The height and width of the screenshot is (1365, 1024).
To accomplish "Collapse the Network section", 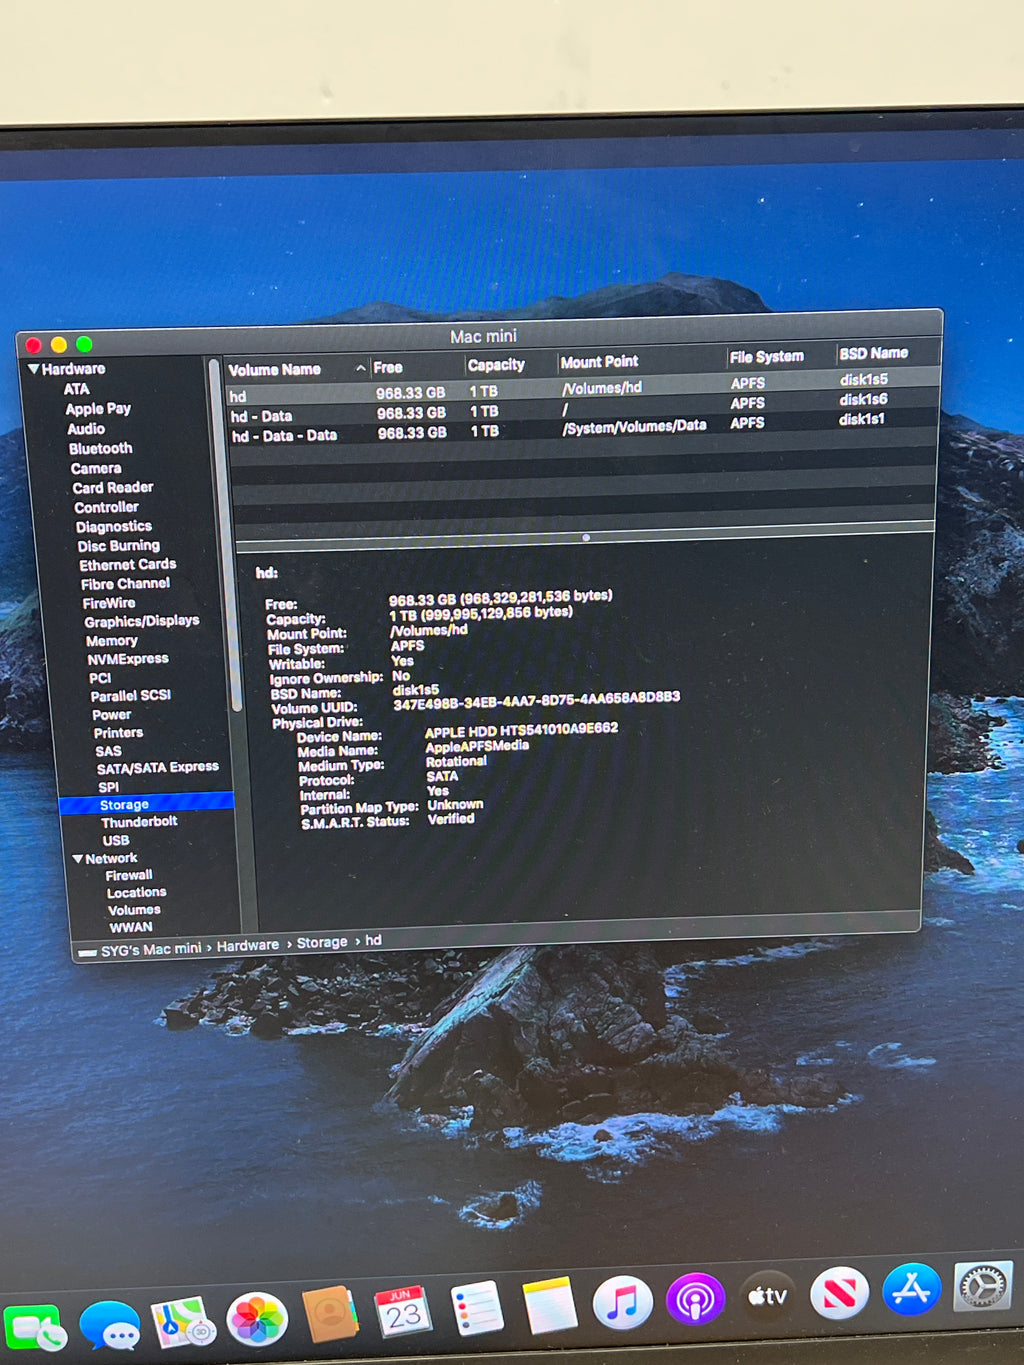I will [x=78, y=858].
